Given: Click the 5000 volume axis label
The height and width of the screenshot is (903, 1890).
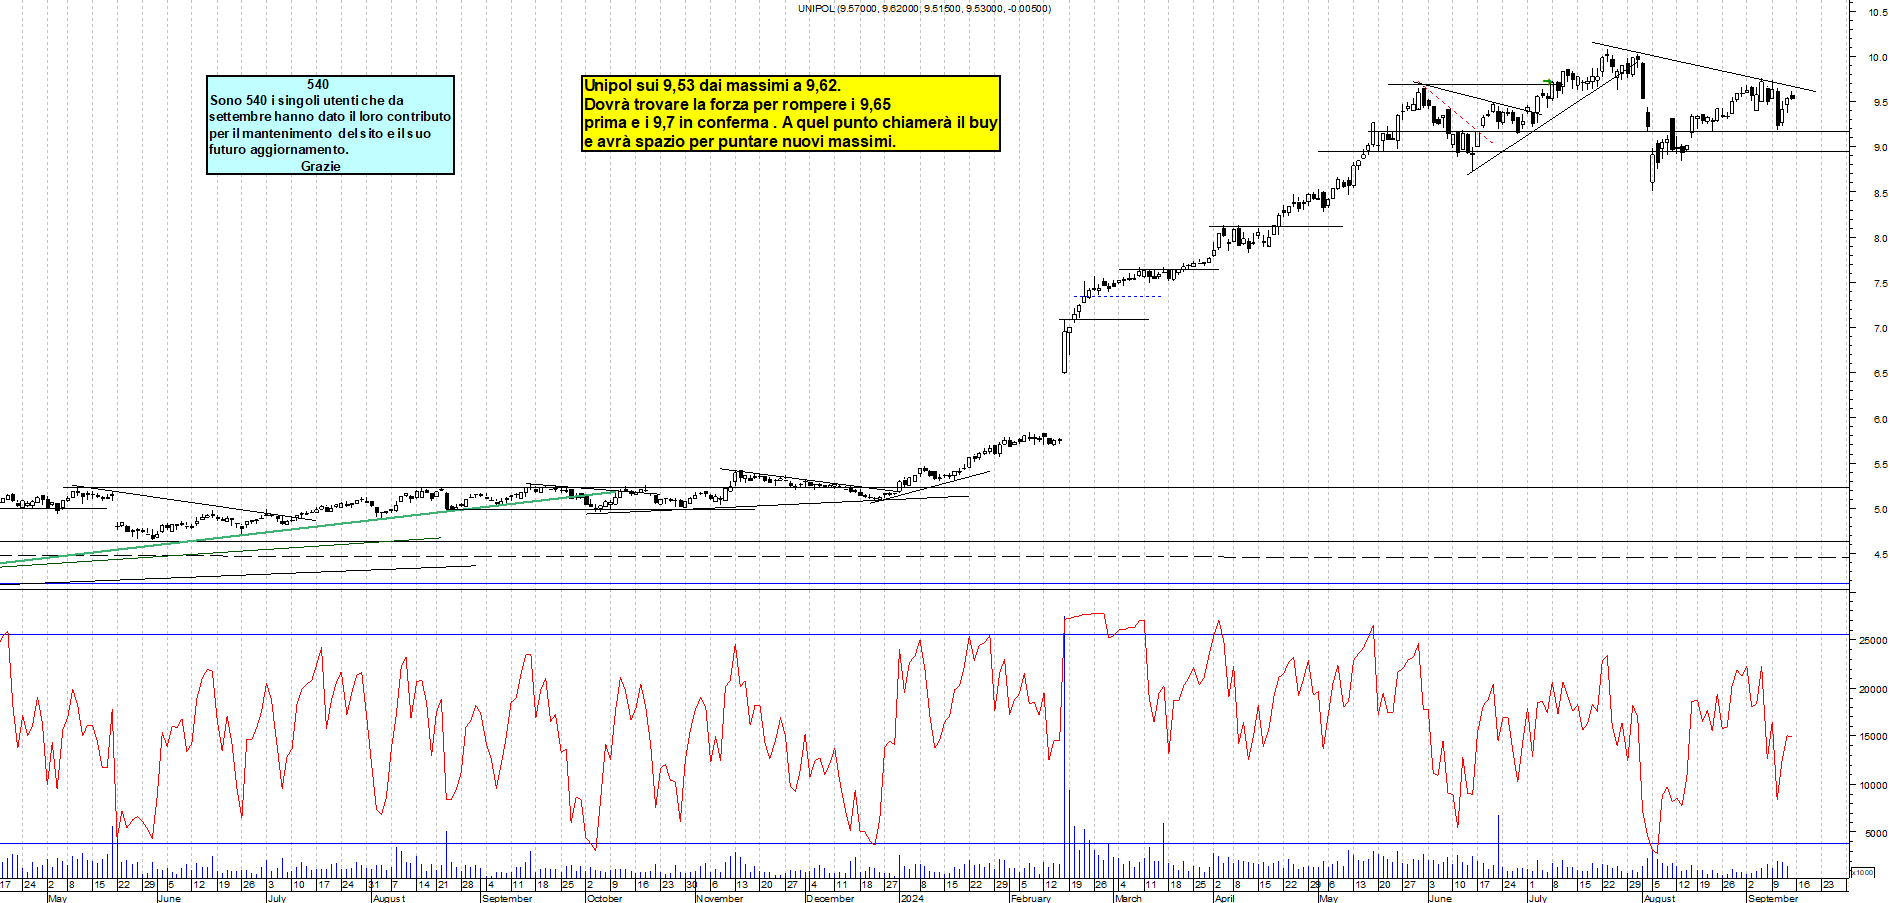Looking at the screenshot, I should [1876, 833].
